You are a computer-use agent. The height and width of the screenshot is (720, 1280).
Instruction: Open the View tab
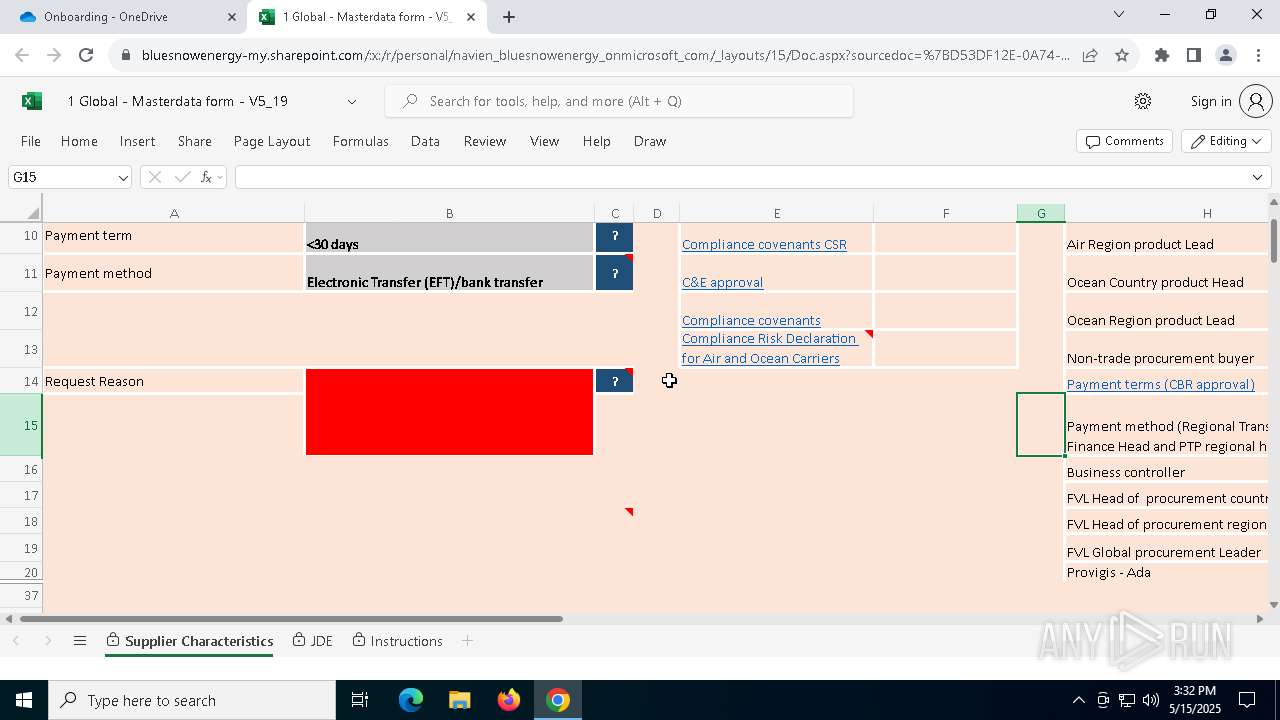point(544,141)
